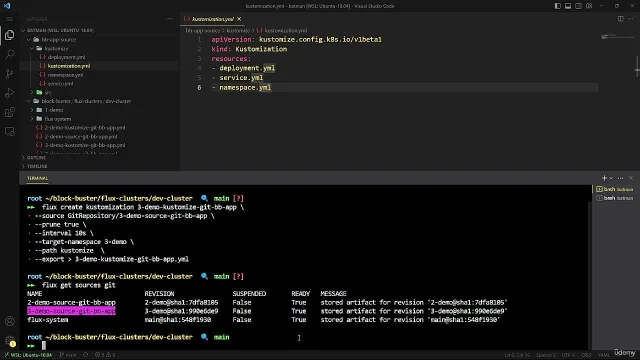
Task: Open the Customize Layout button
Action: tap(589, 6)
